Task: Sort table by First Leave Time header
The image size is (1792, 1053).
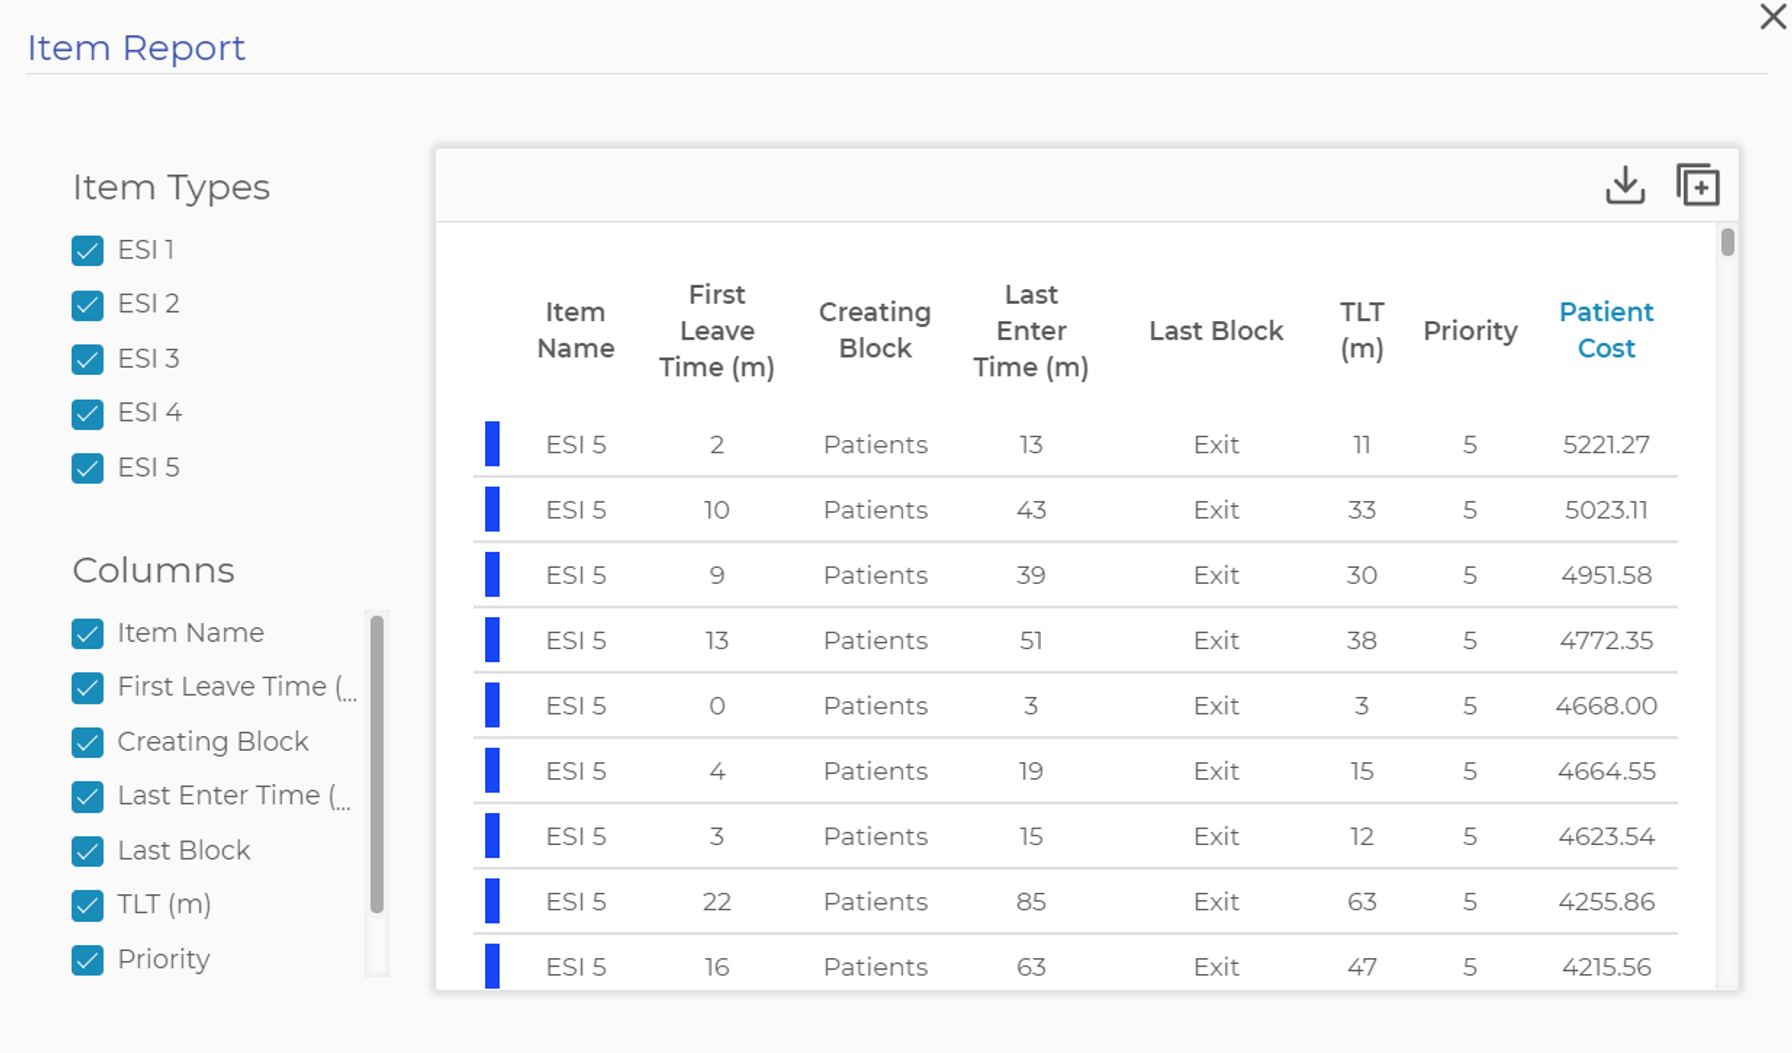Action: point(716,330)
